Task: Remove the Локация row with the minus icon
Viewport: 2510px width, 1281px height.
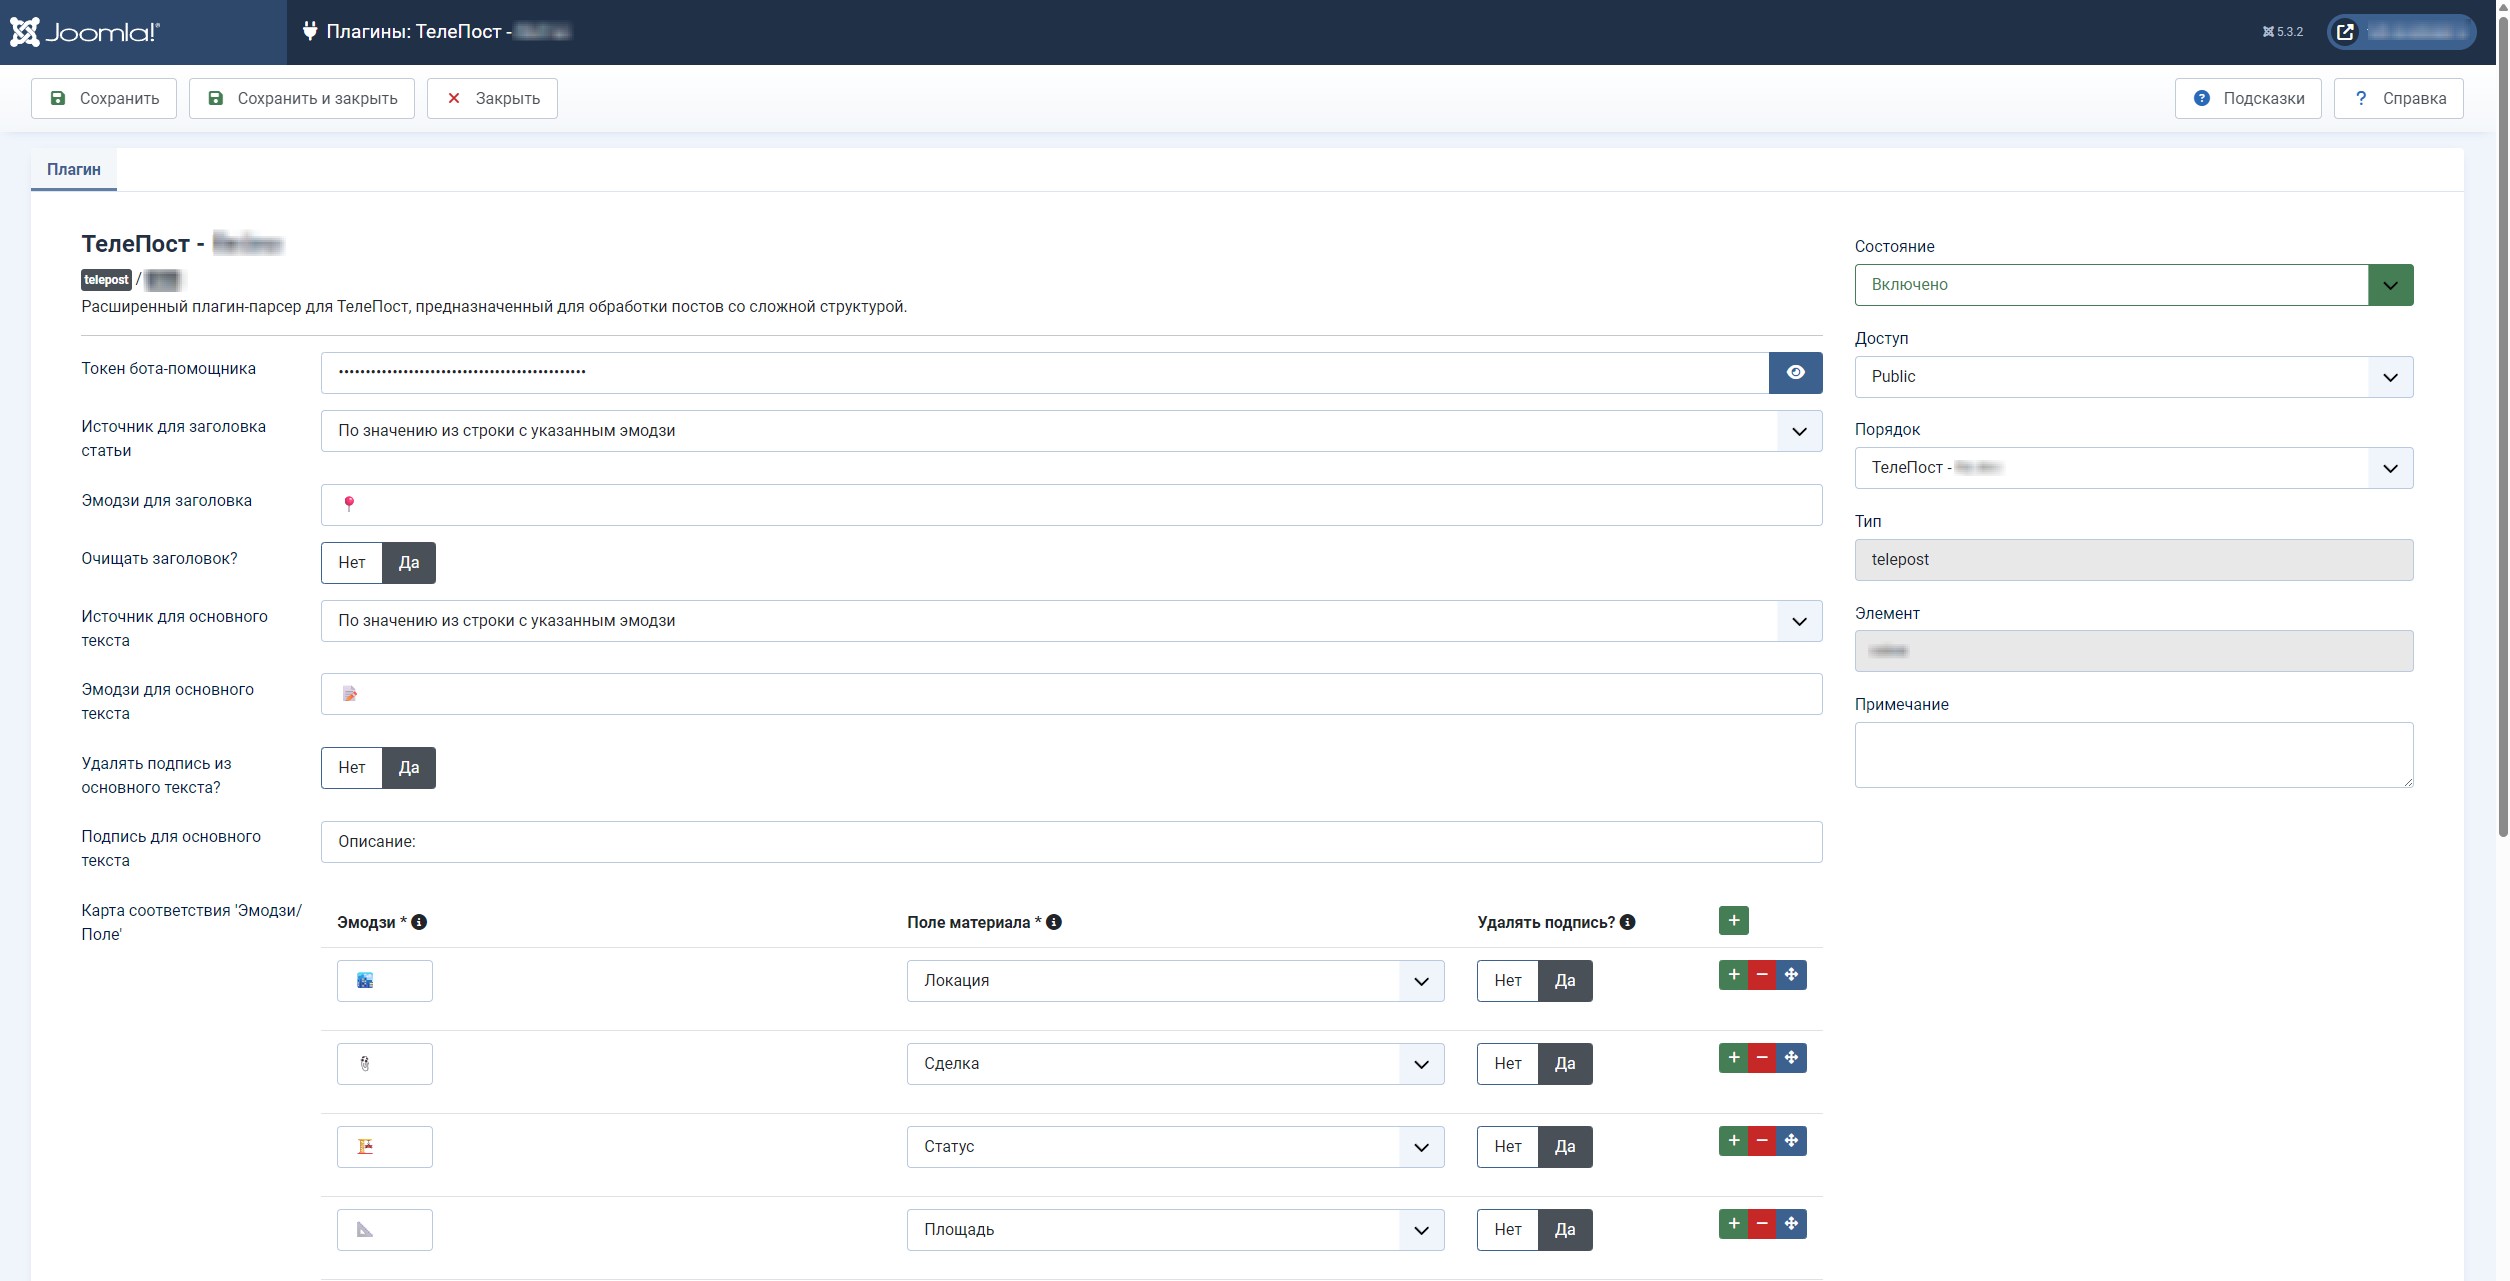Action: tap(1762, 975)
